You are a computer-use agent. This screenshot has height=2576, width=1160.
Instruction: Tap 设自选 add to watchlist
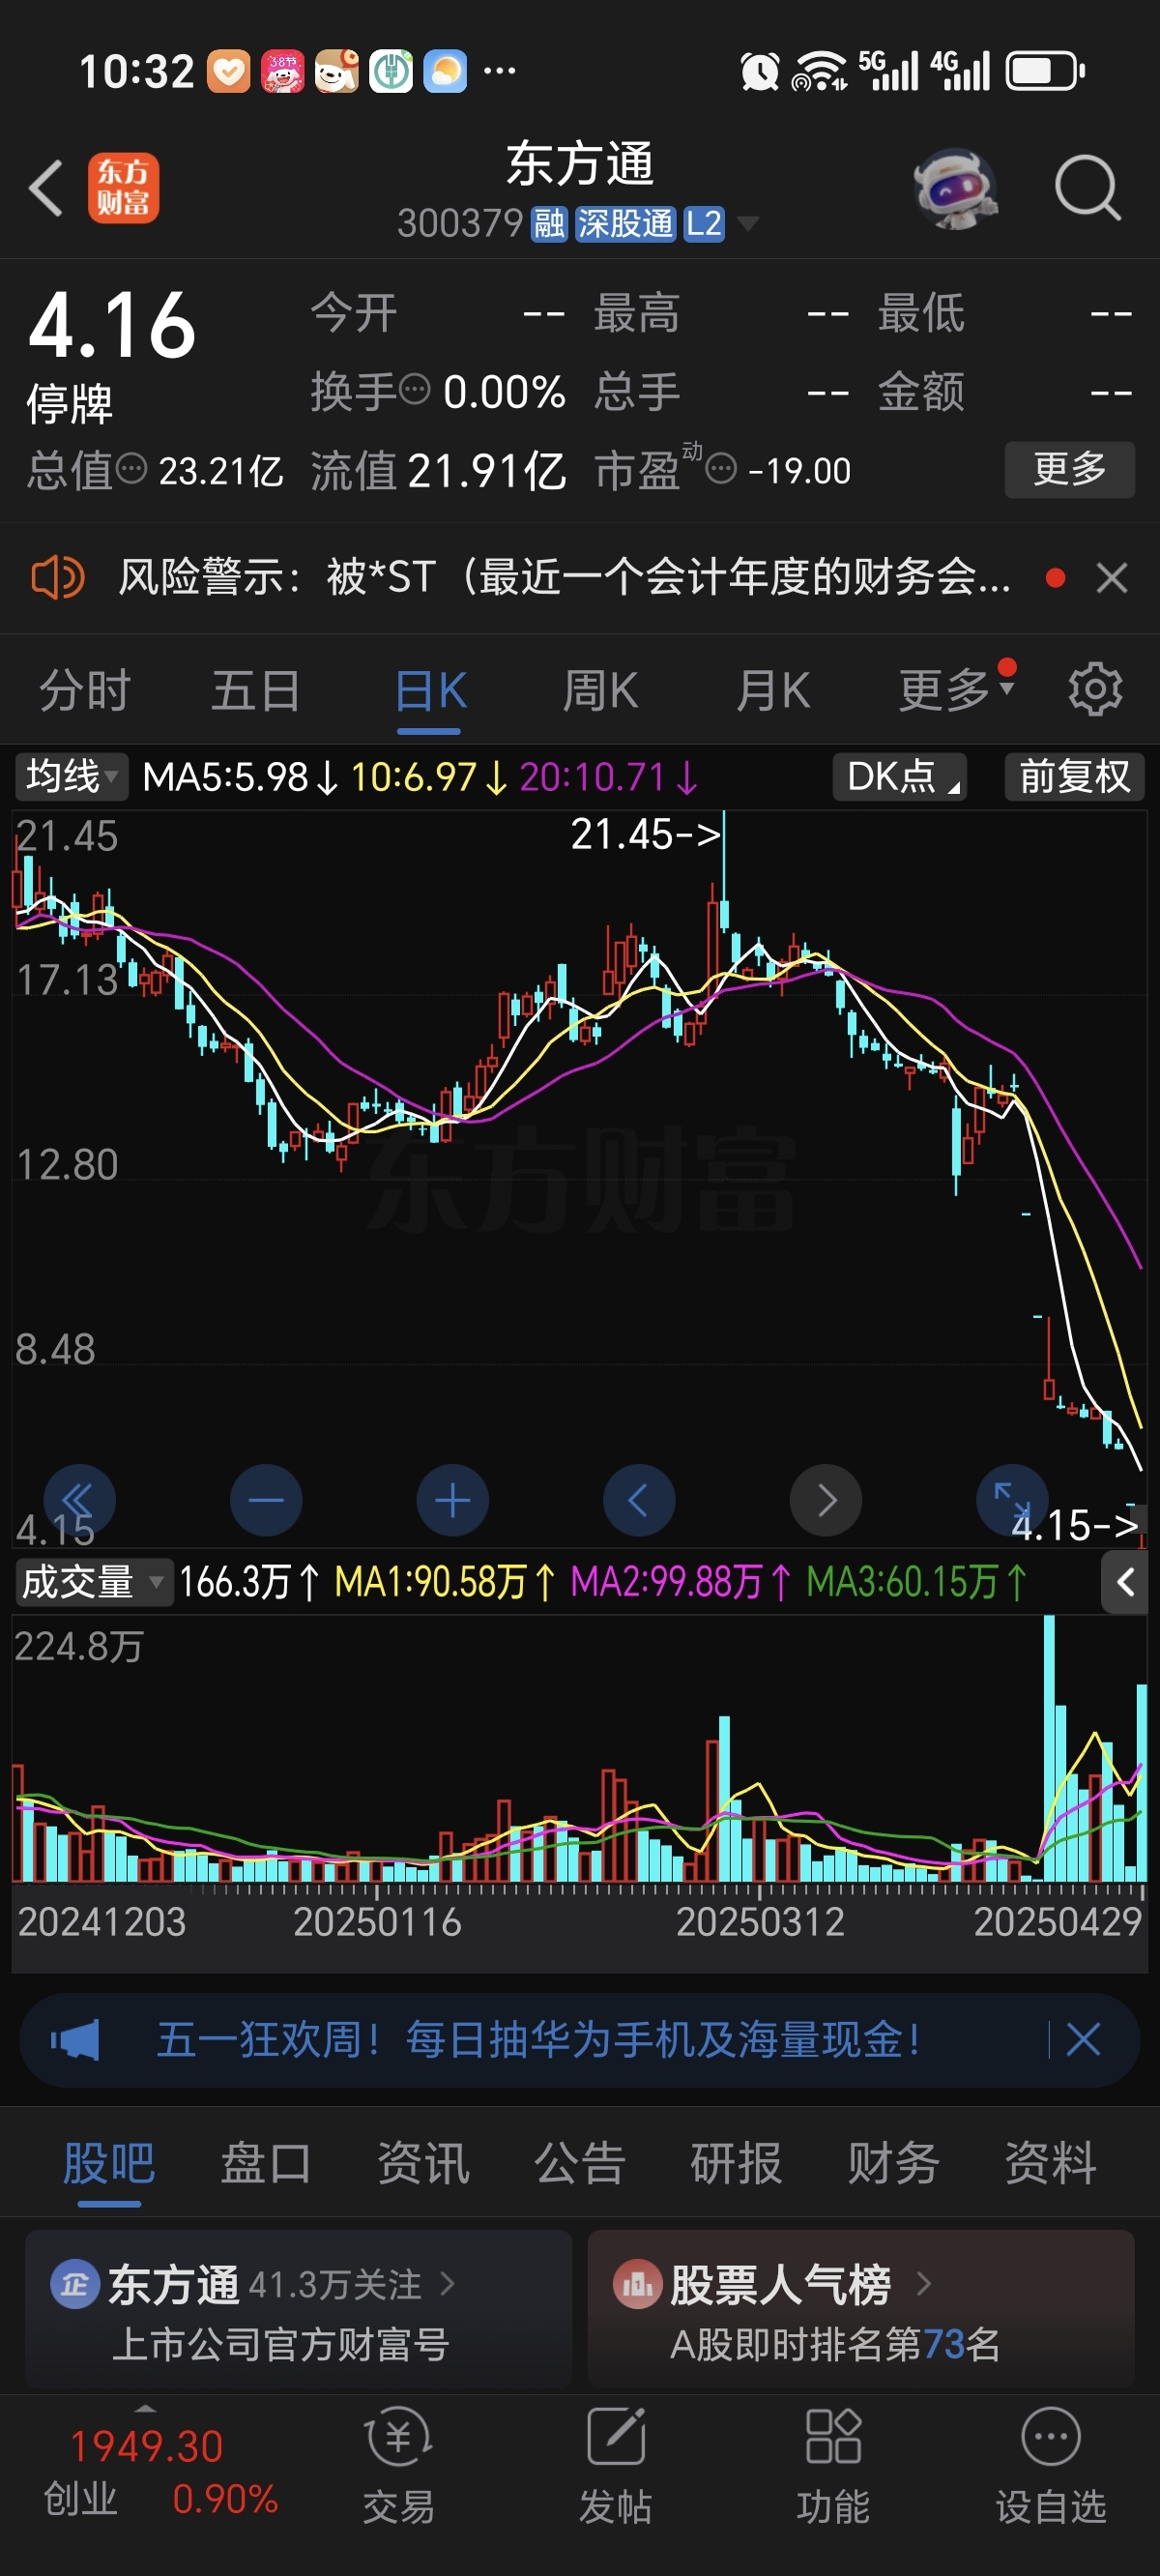[1051, 2465]
